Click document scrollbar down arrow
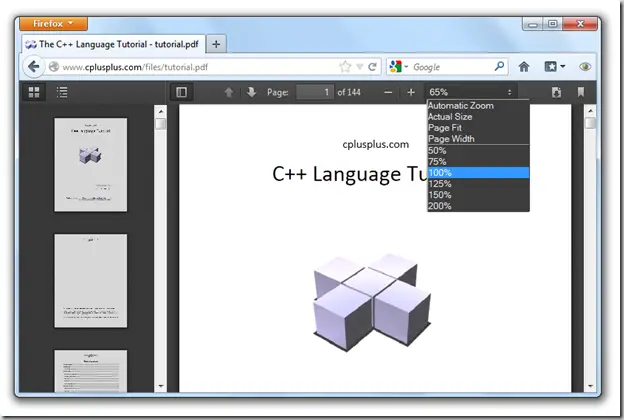This screenshot has width=624, height=420. (591, 386)
